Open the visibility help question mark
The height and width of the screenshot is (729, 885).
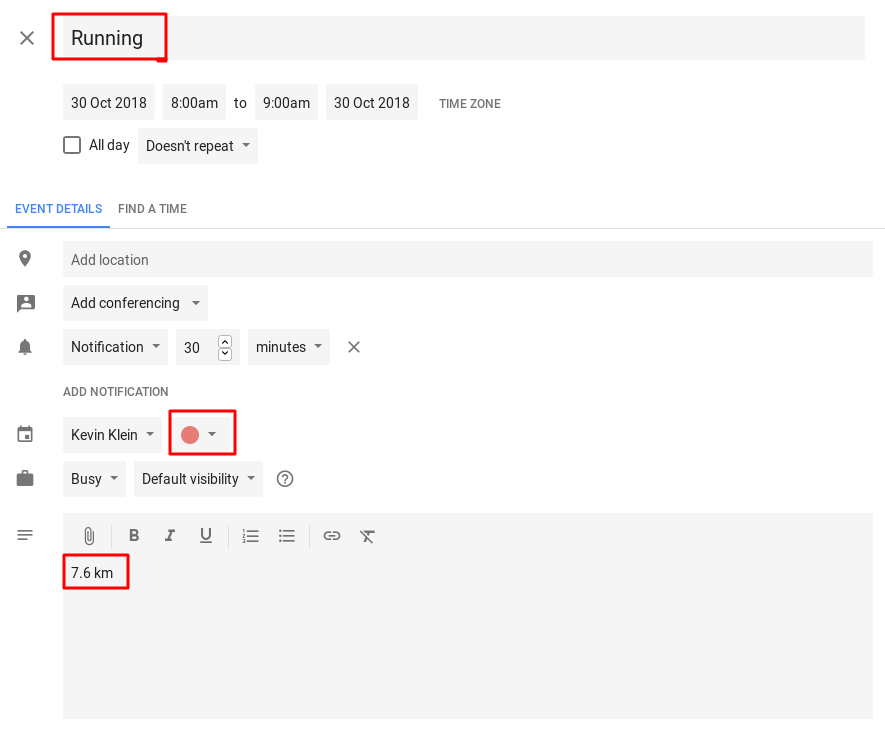pos(285,478)
